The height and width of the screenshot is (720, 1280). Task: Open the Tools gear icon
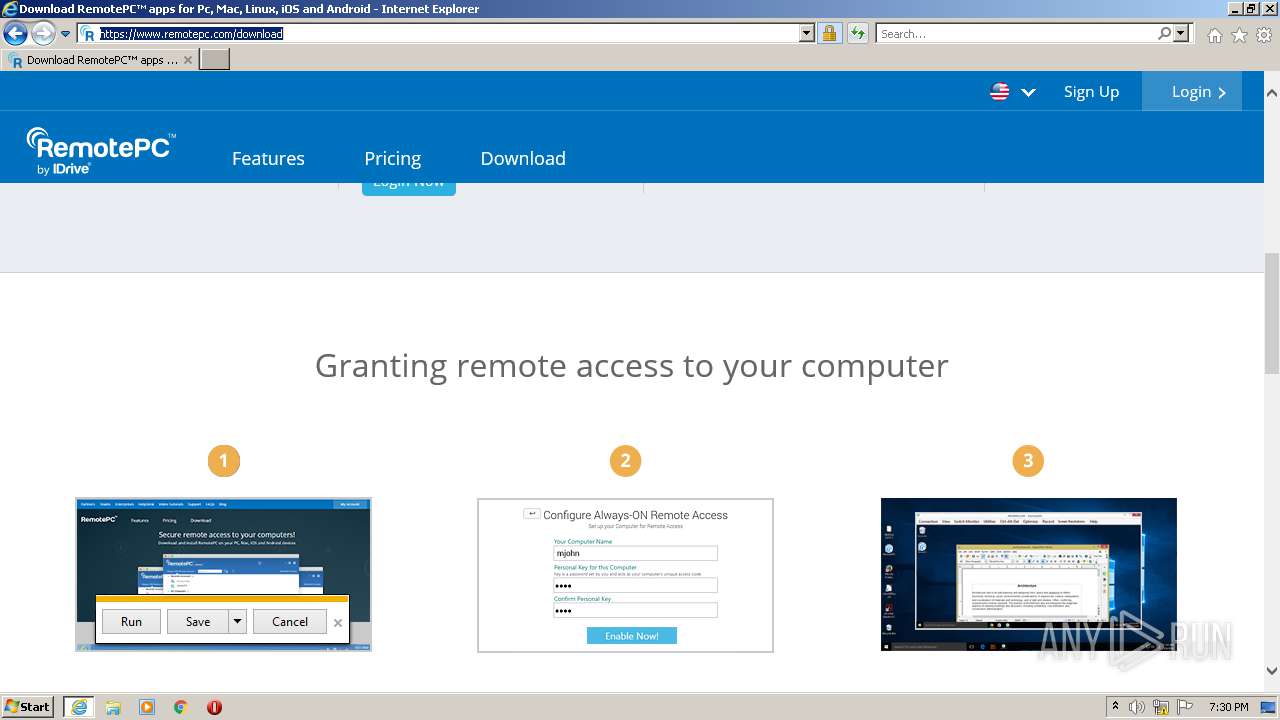click(x=1264, y=35)
